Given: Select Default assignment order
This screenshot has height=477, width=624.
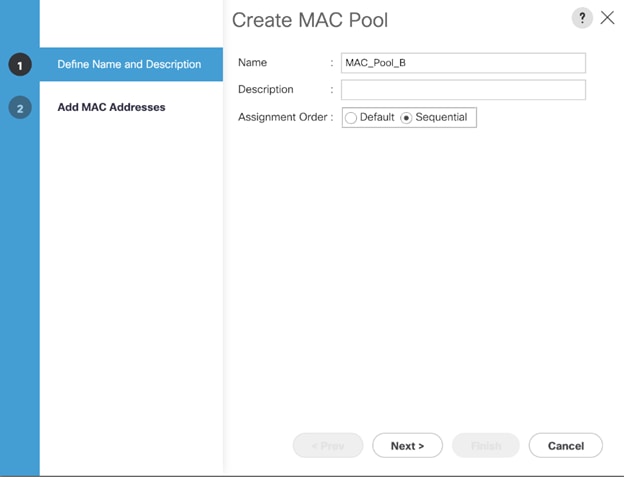Looking at the screenshot, I should click(351, 118).
